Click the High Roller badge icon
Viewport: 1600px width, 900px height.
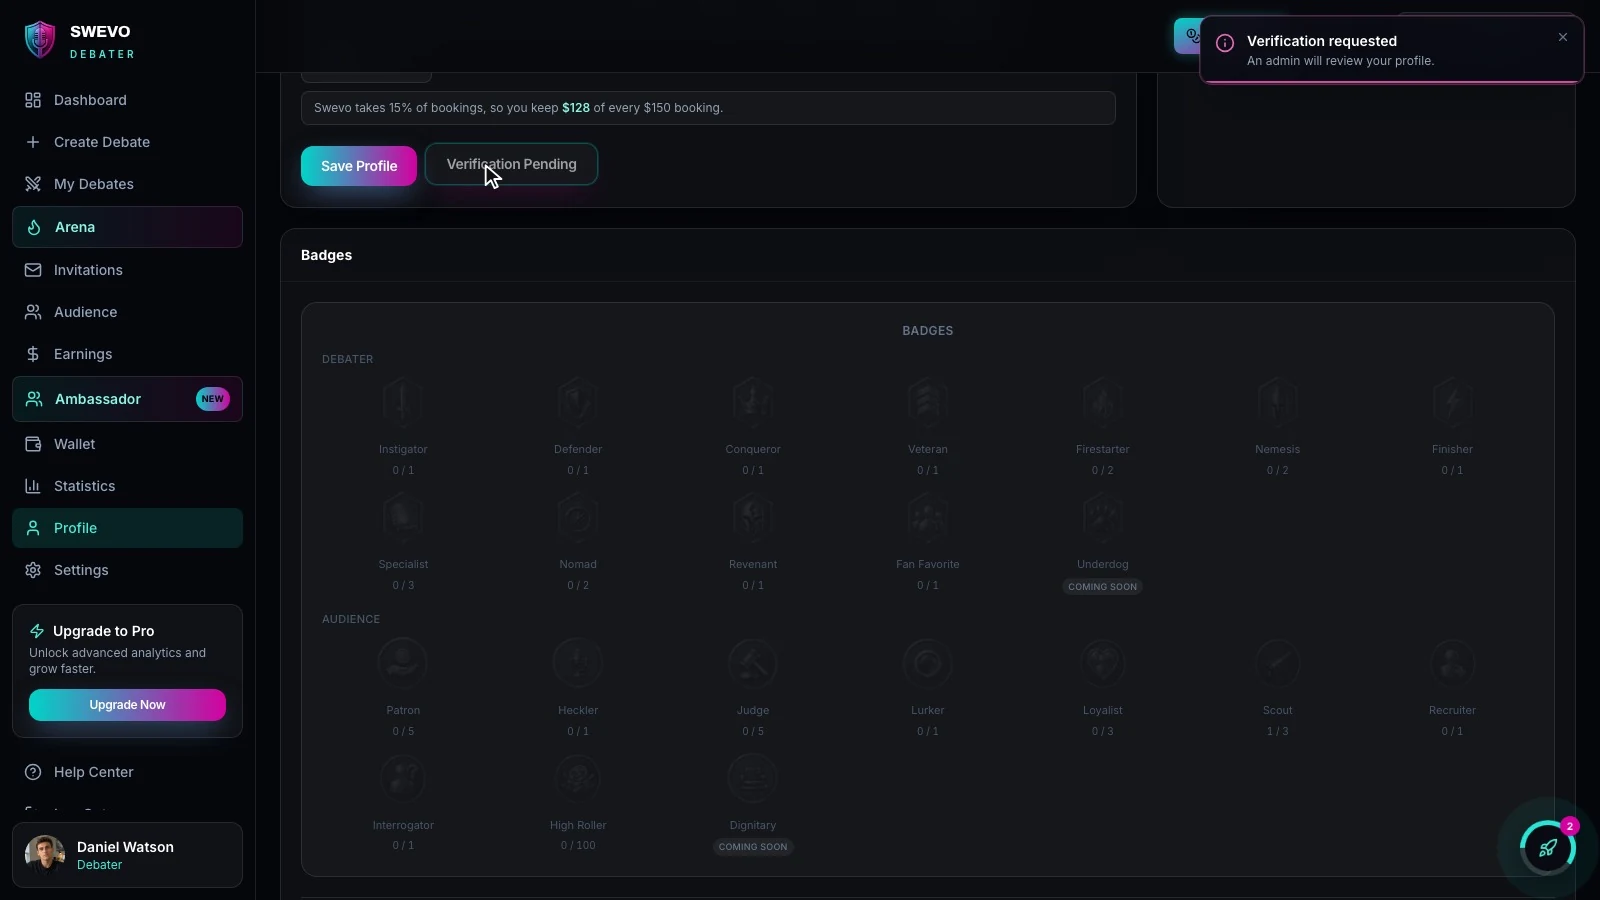point(578,779)
